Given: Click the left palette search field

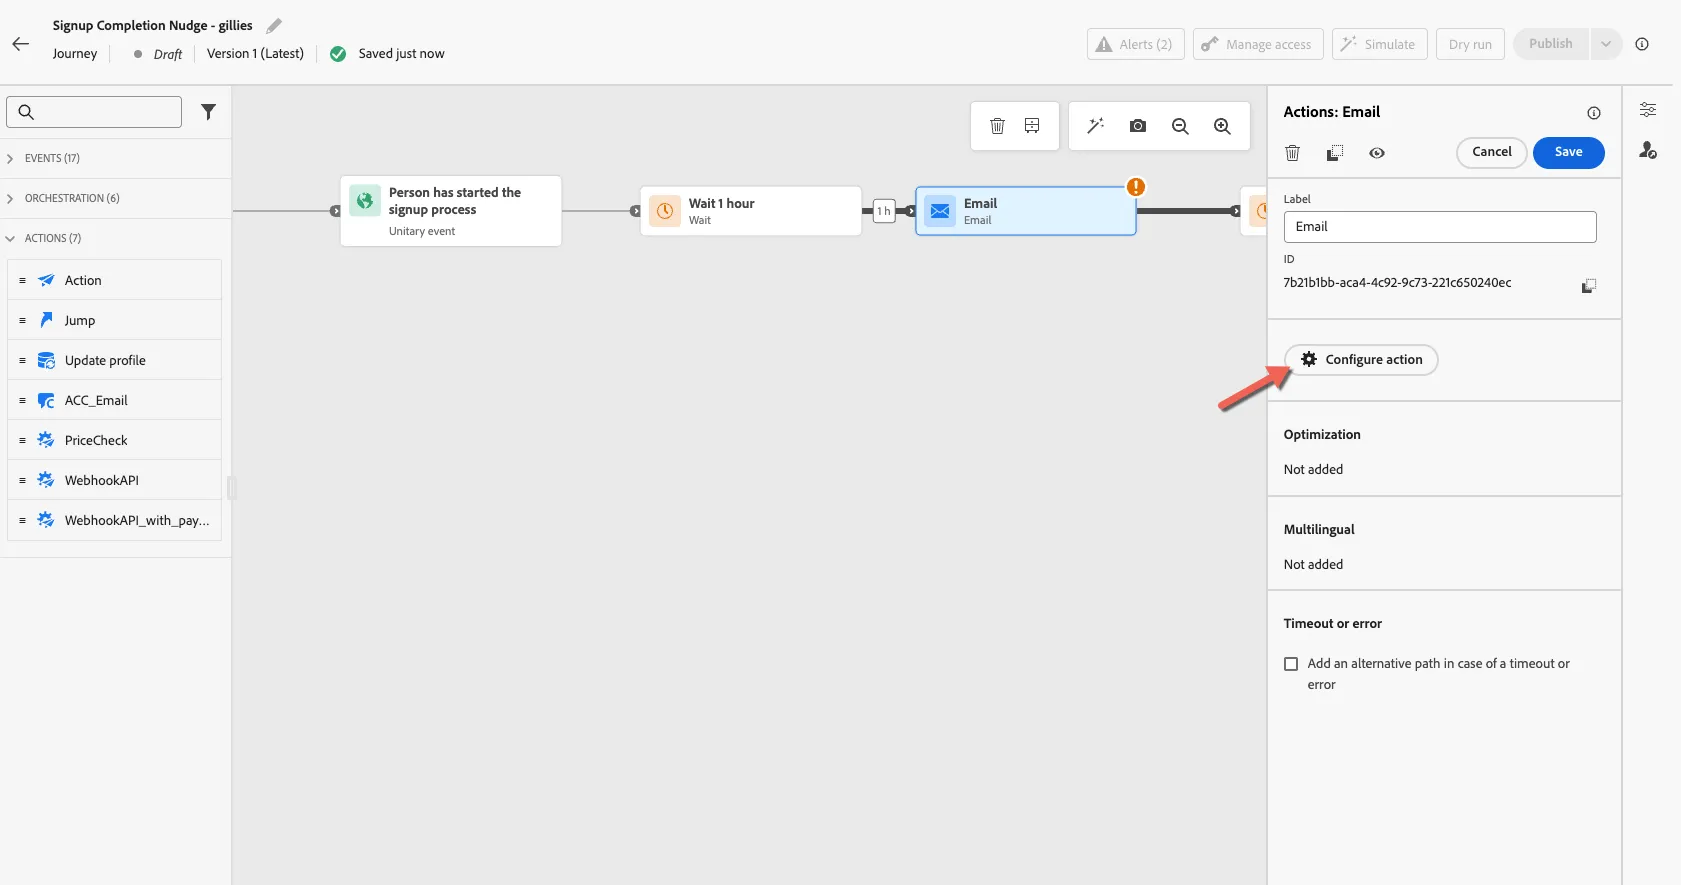Looking at the screenshot, I should pos(94,112).
